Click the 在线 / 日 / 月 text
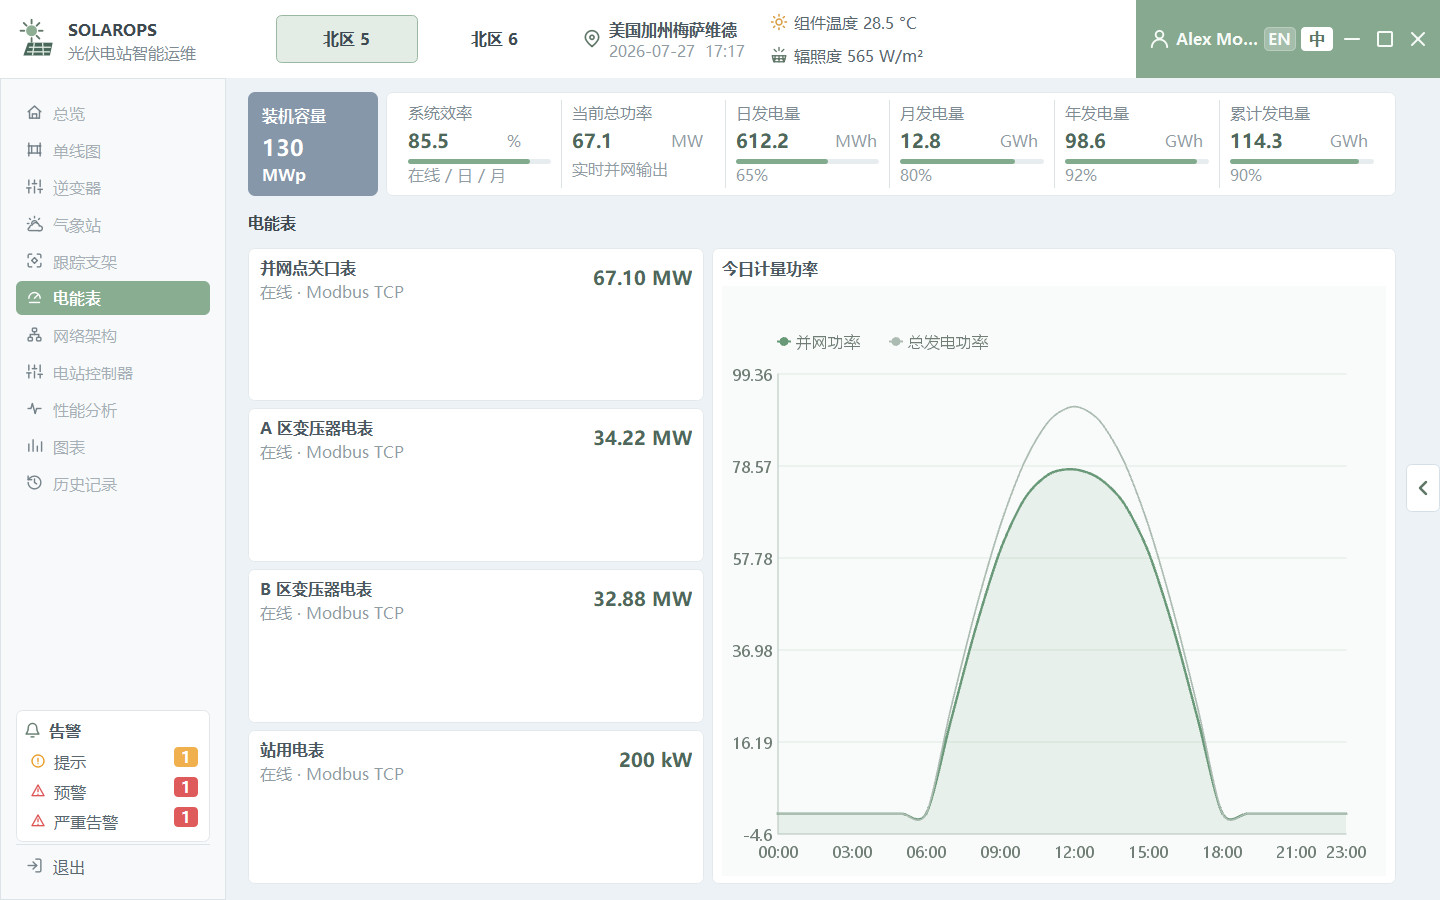This screenshot has height=900, width=1440. (x=457, y=175)
